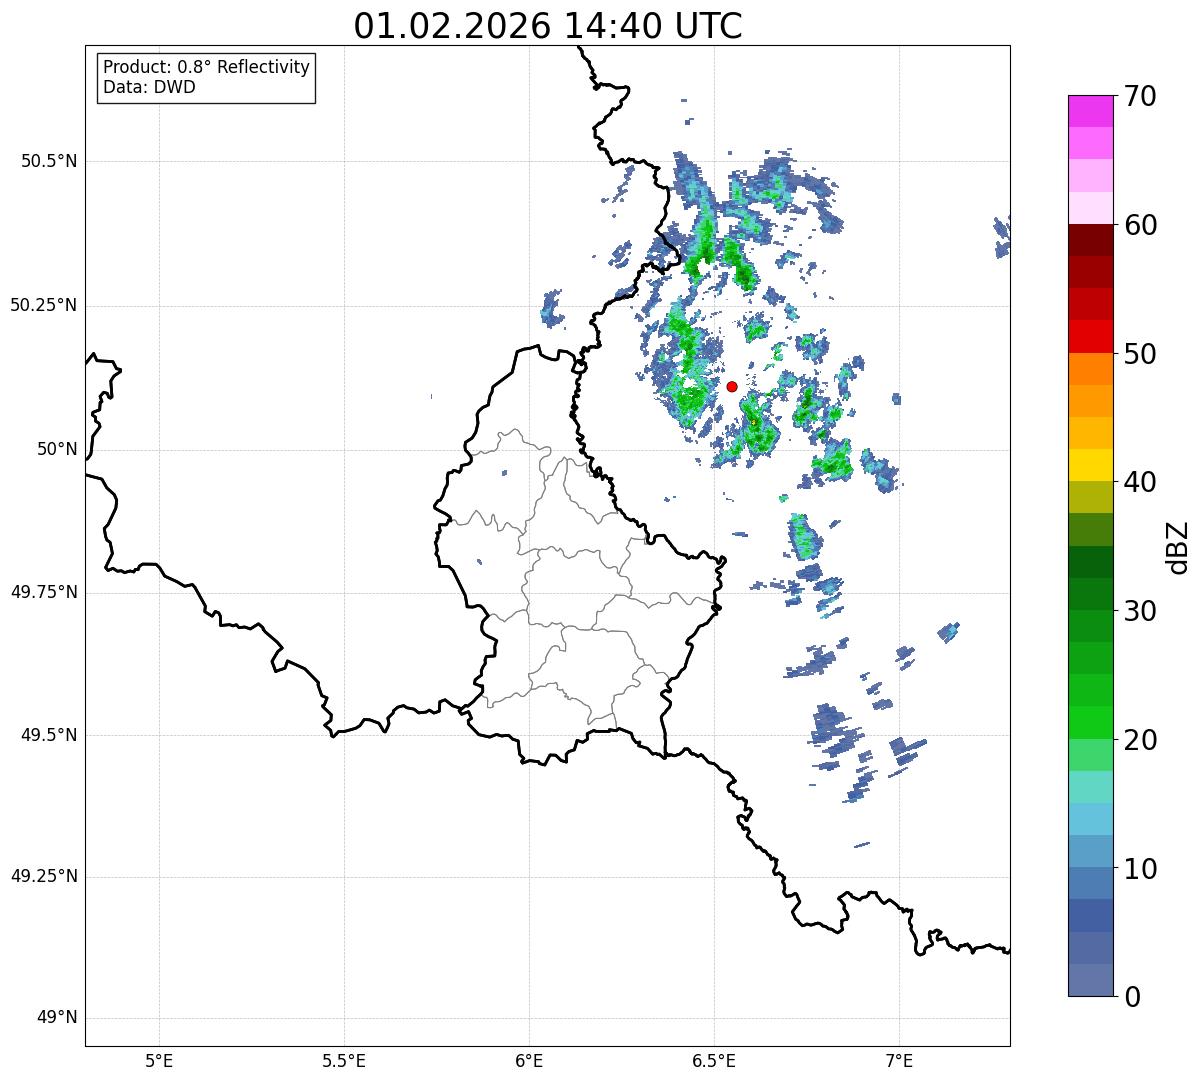Click the dark maroon colorbar segment below 60
1202x1081 pixels.
pyautogui.click(x=1091, y=240)
